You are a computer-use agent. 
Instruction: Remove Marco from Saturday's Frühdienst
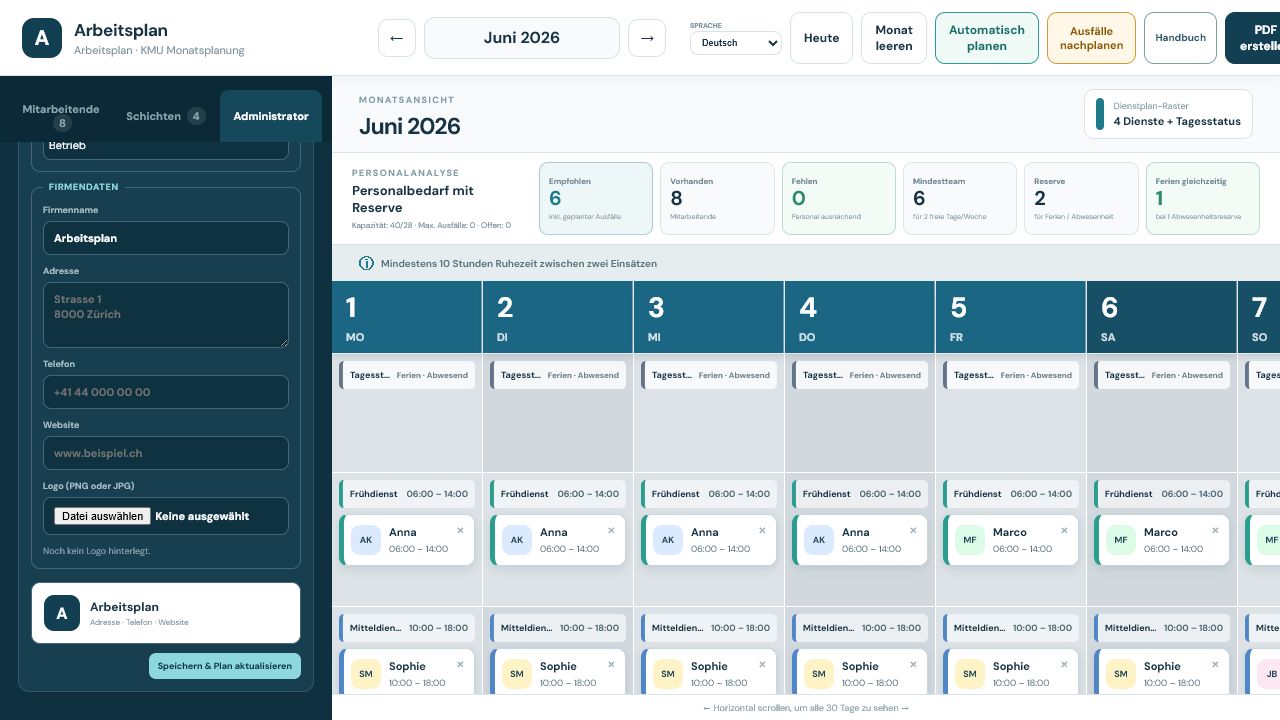pos(1215,531)
